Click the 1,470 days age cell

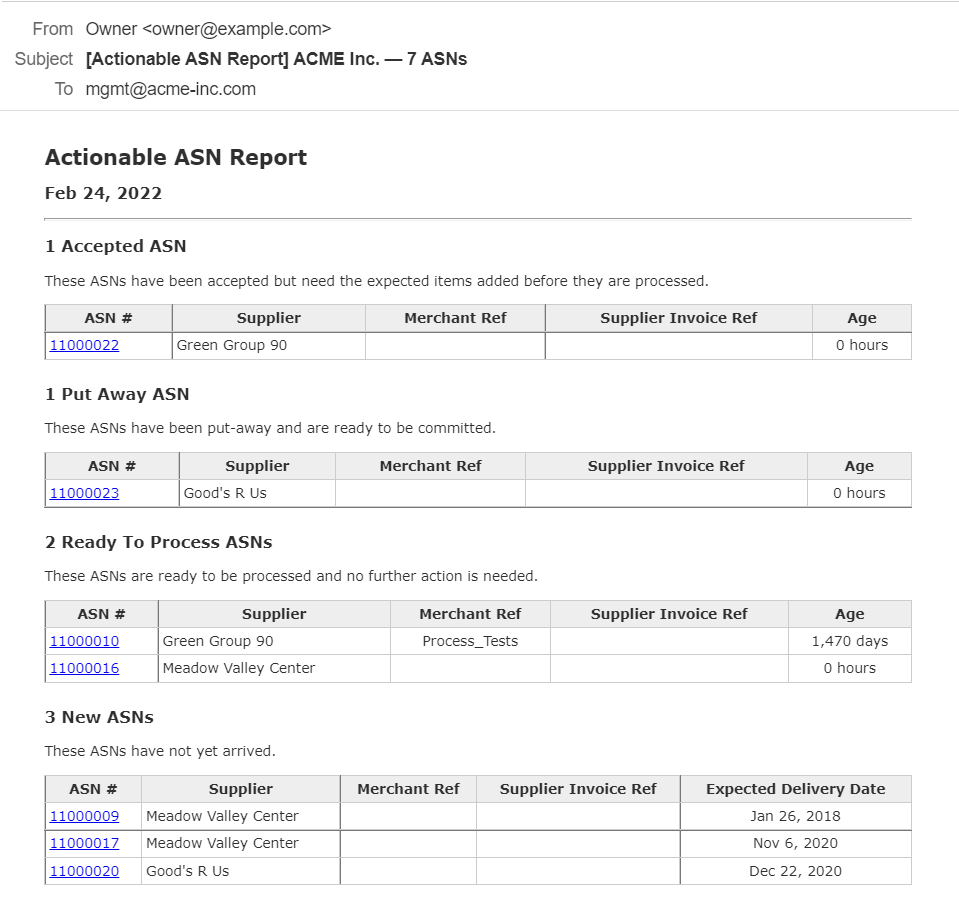pyautogui.click(x=849, y=641)
